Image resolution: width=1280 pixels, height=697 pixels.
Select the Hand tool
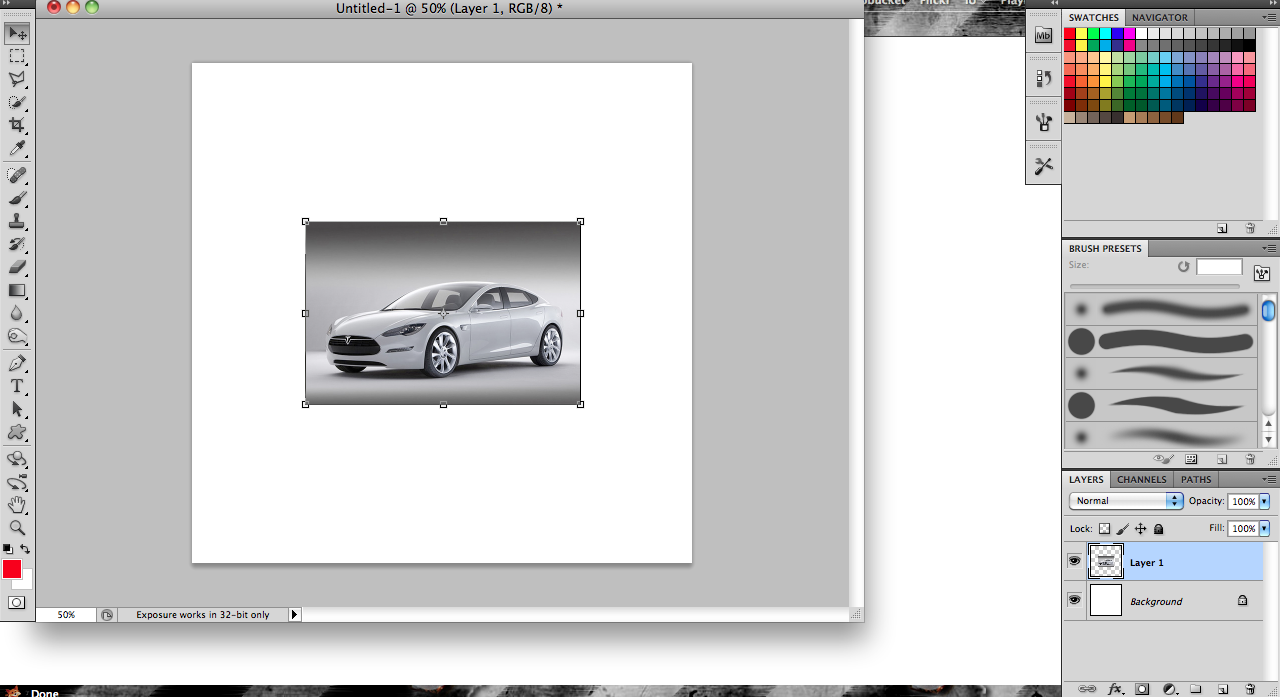tap(17, 505)
